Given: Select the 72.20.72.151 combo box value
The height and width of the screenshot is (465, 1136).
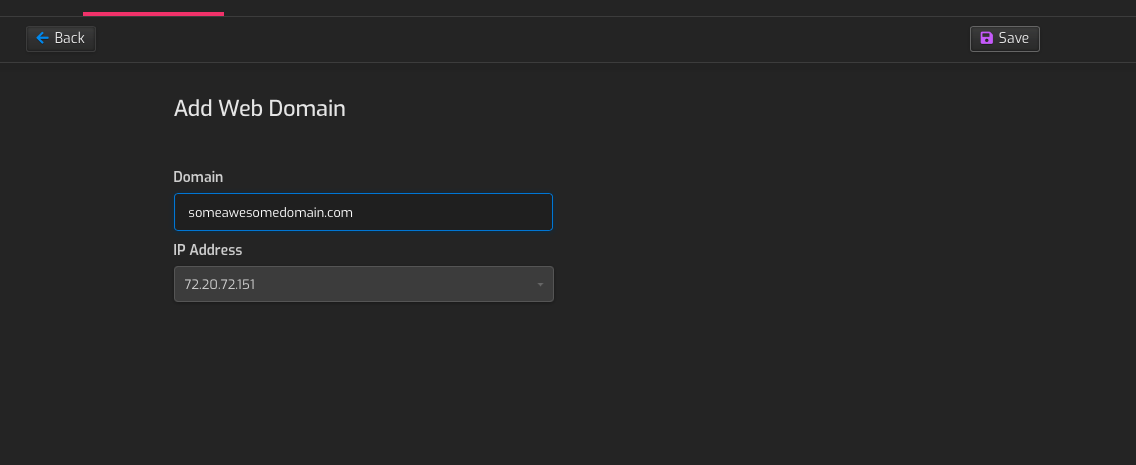Looking at the screenshot, I should tap(220, 285).
